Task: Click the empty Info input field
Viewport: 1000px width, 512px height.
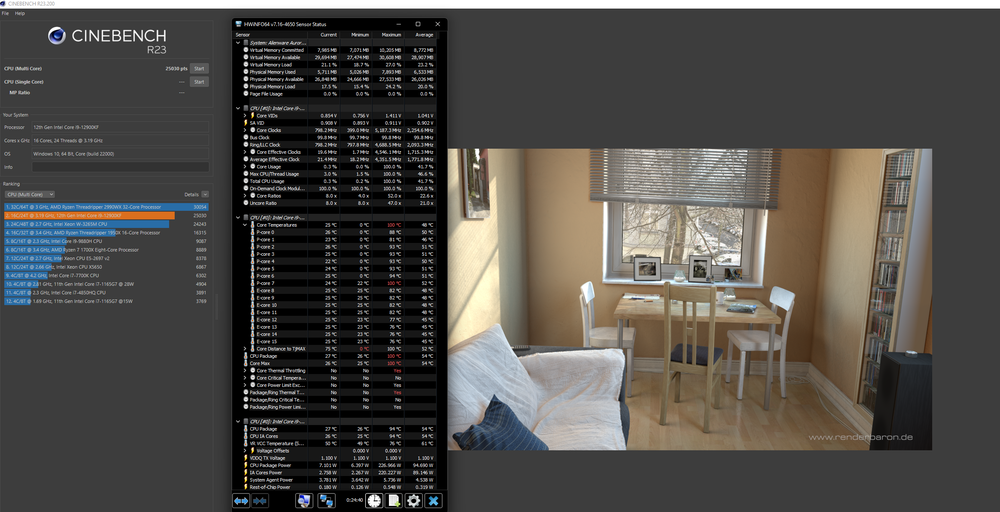Action: point(120,167)
